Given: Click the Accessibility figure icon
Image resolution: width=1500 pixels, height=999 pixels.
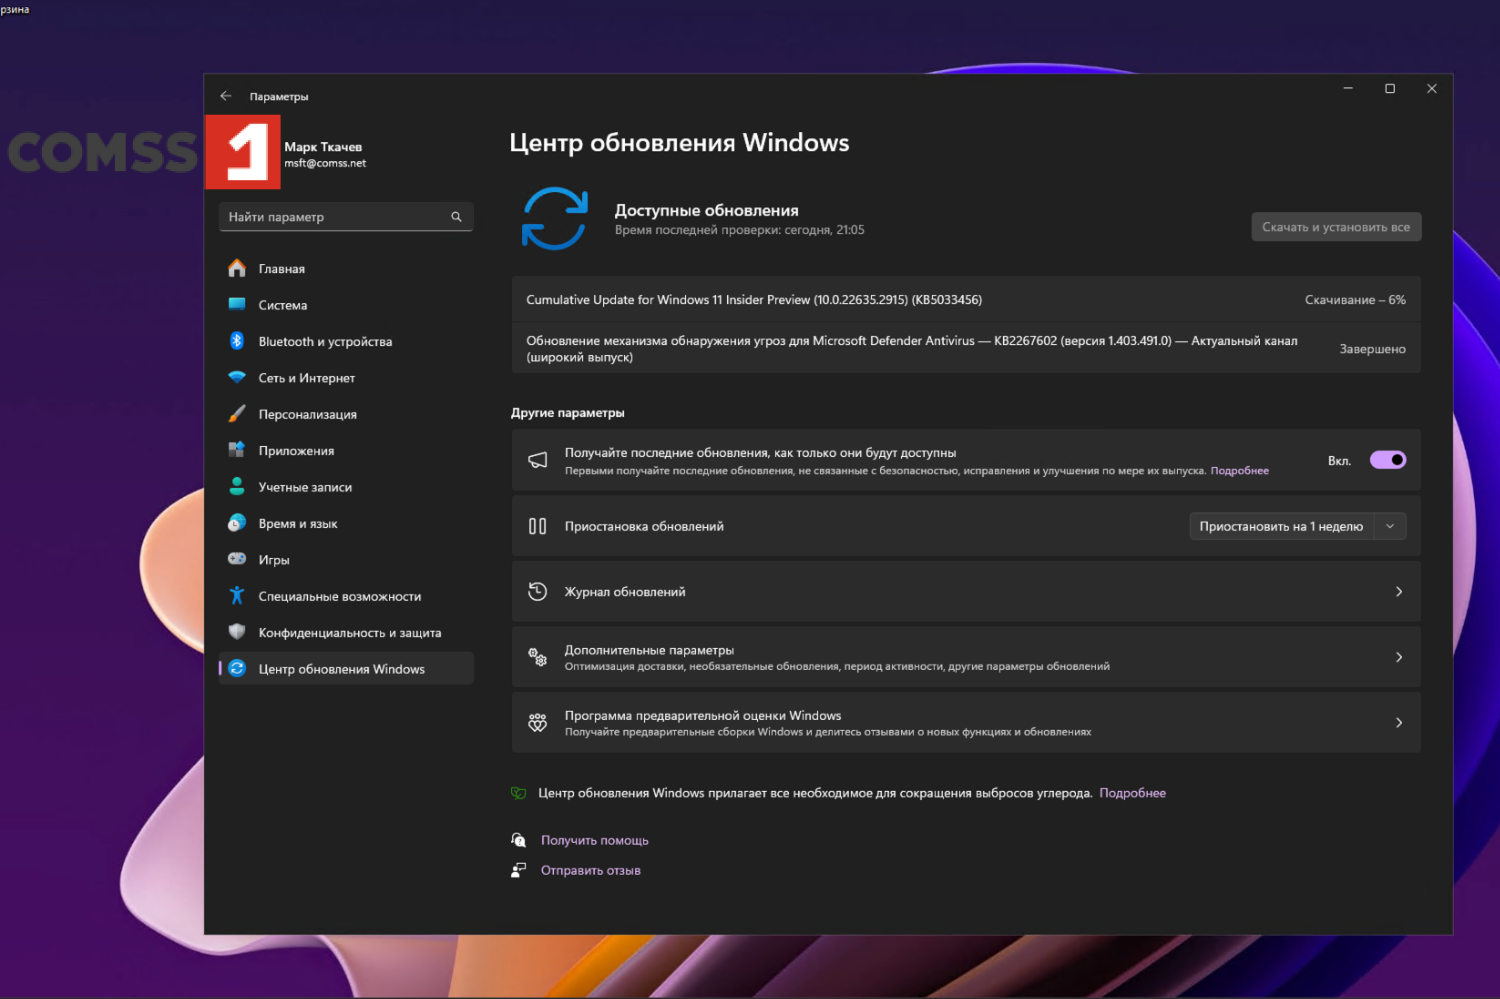Looking at the screenshot, I should point(237,596).
